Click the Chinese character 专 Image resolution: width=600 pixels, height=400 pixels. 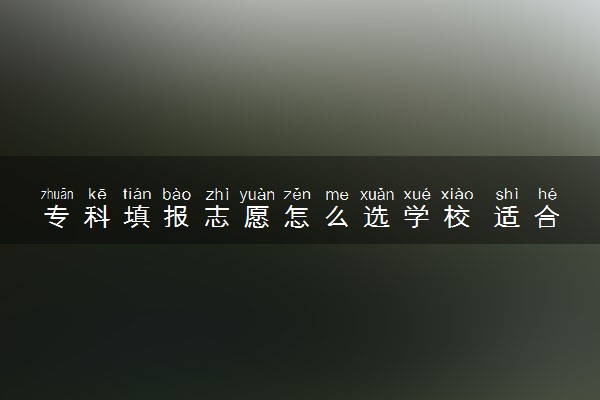tap(57, 217)
